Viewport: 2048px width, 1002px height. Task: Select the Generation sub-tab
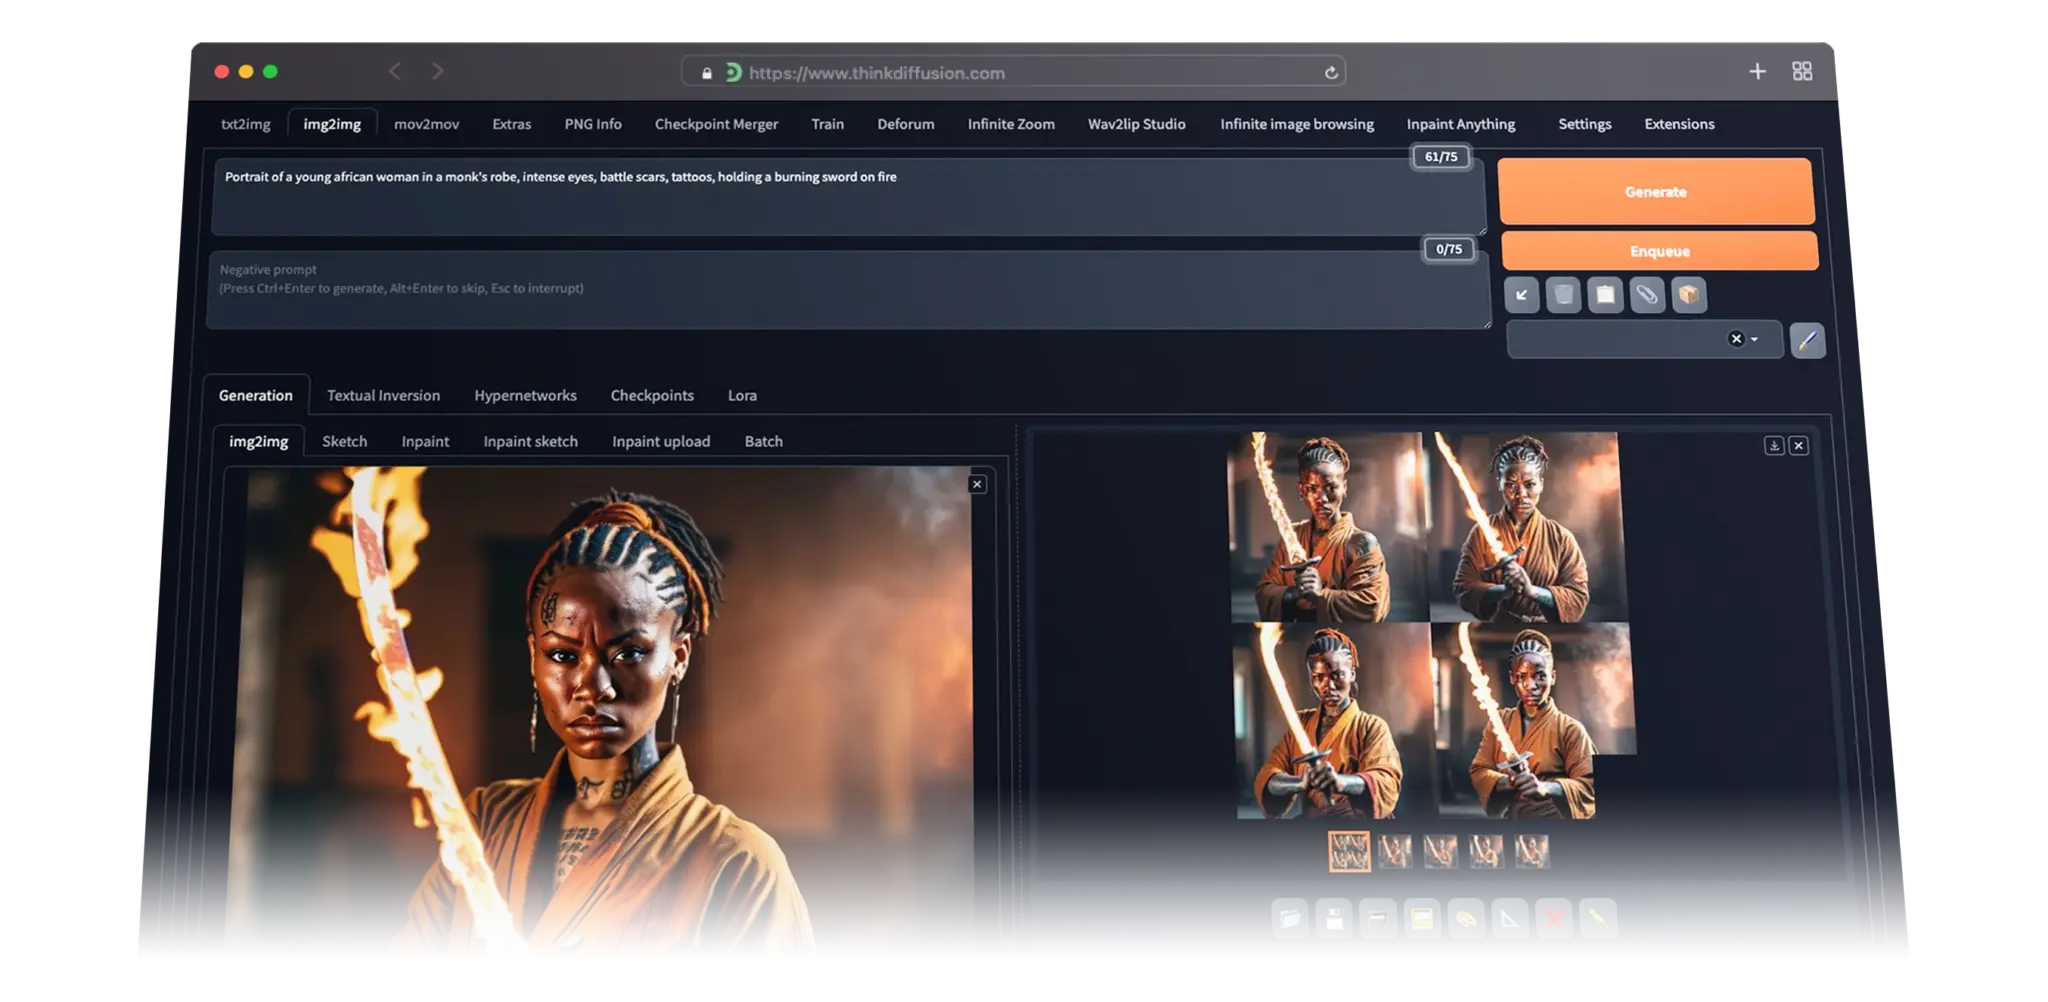[256, 395]
